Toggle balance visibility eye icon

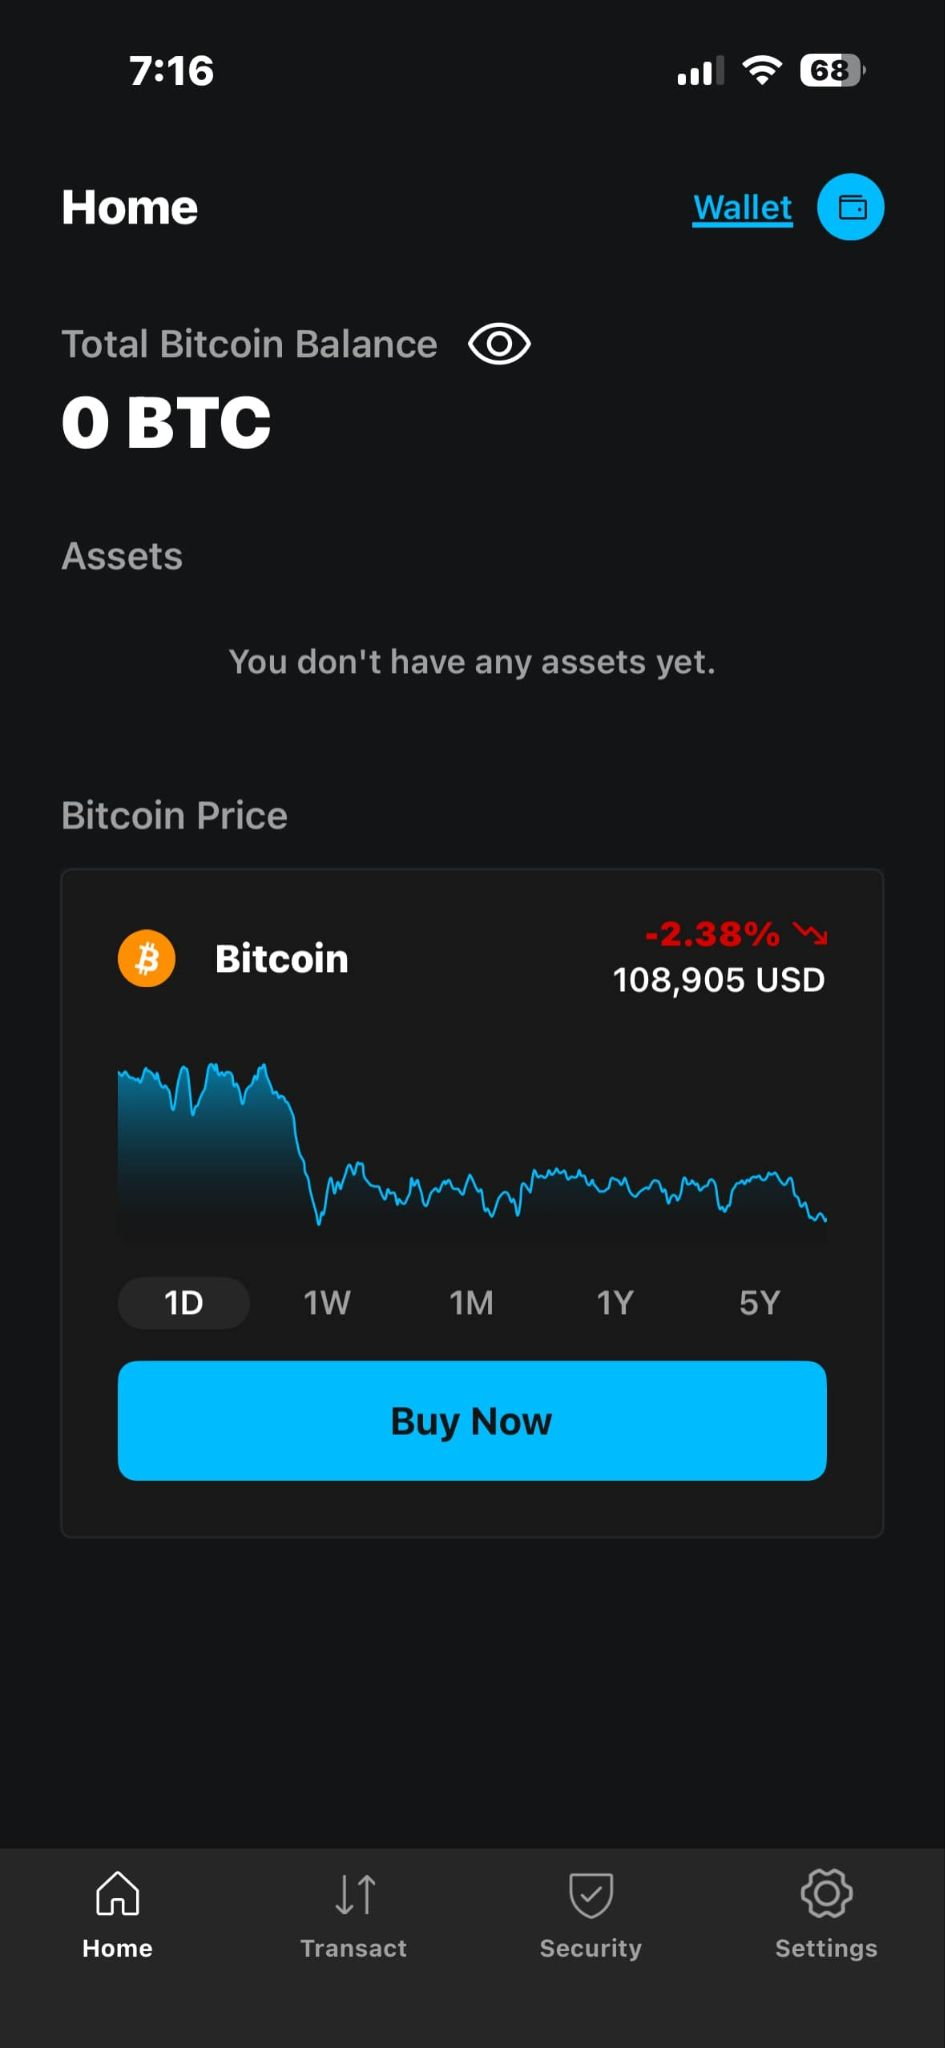click(x=499, y=344)
